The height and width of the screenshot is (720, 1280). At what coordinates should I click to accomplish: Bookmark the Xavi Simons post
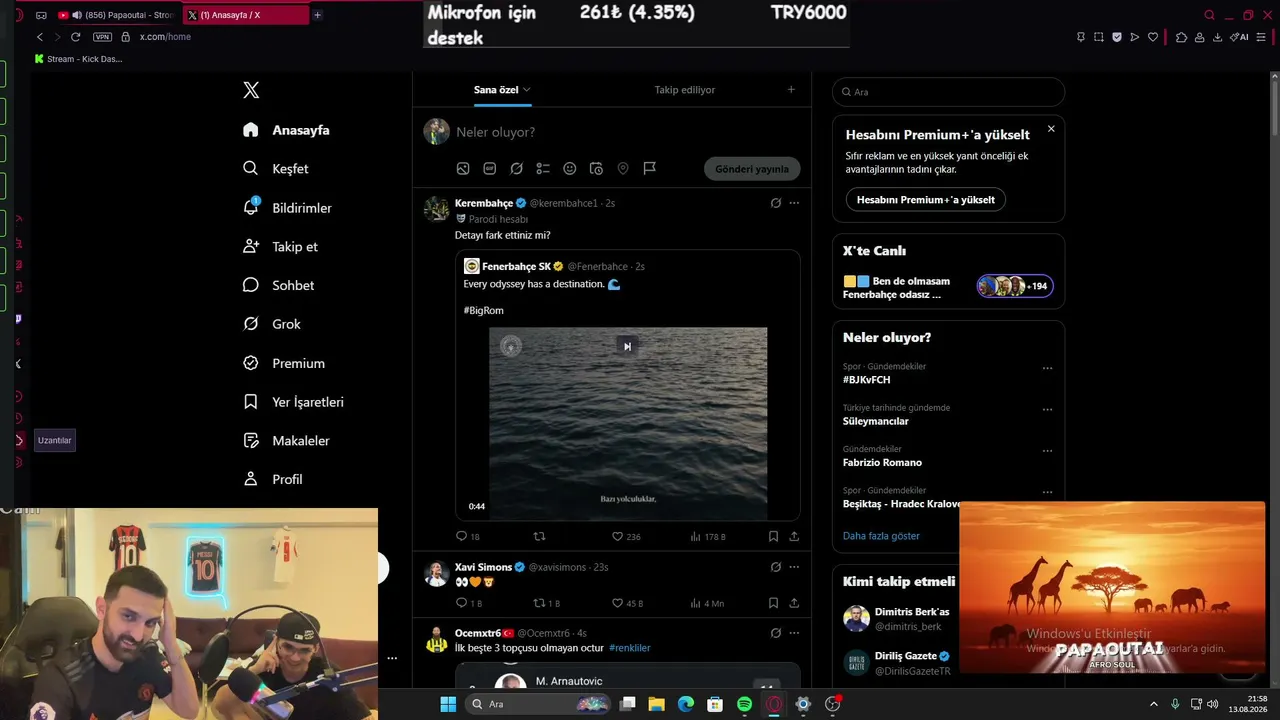pos(773,603)
